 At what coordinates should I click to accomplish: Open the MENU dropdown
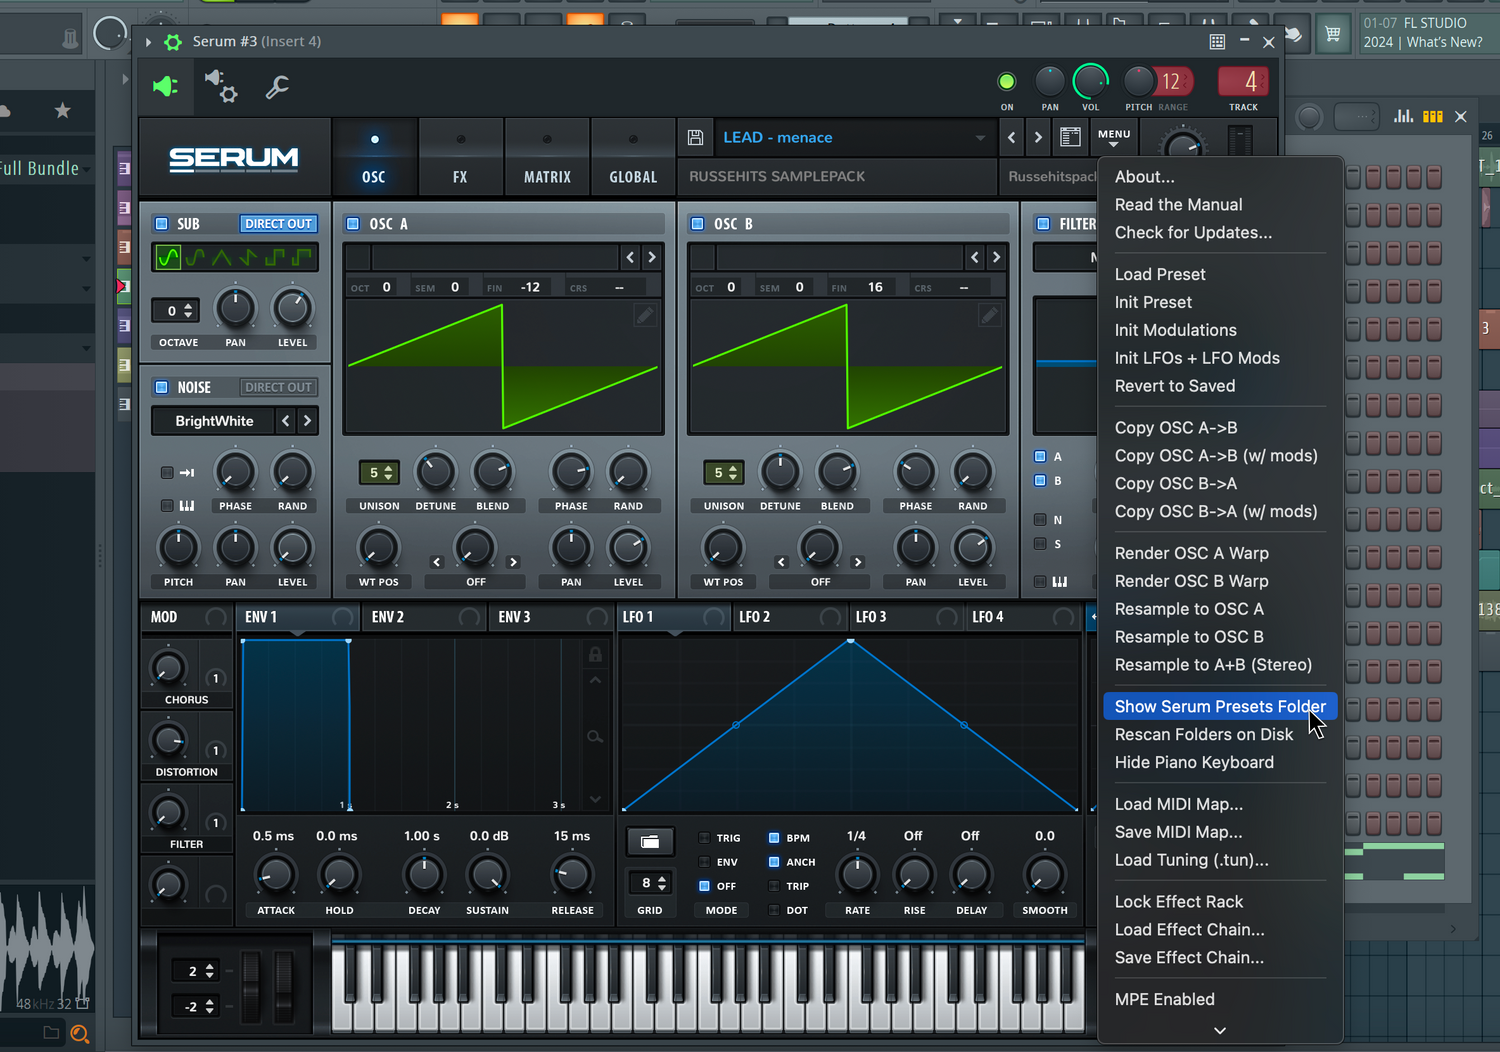coord(1114,137)
